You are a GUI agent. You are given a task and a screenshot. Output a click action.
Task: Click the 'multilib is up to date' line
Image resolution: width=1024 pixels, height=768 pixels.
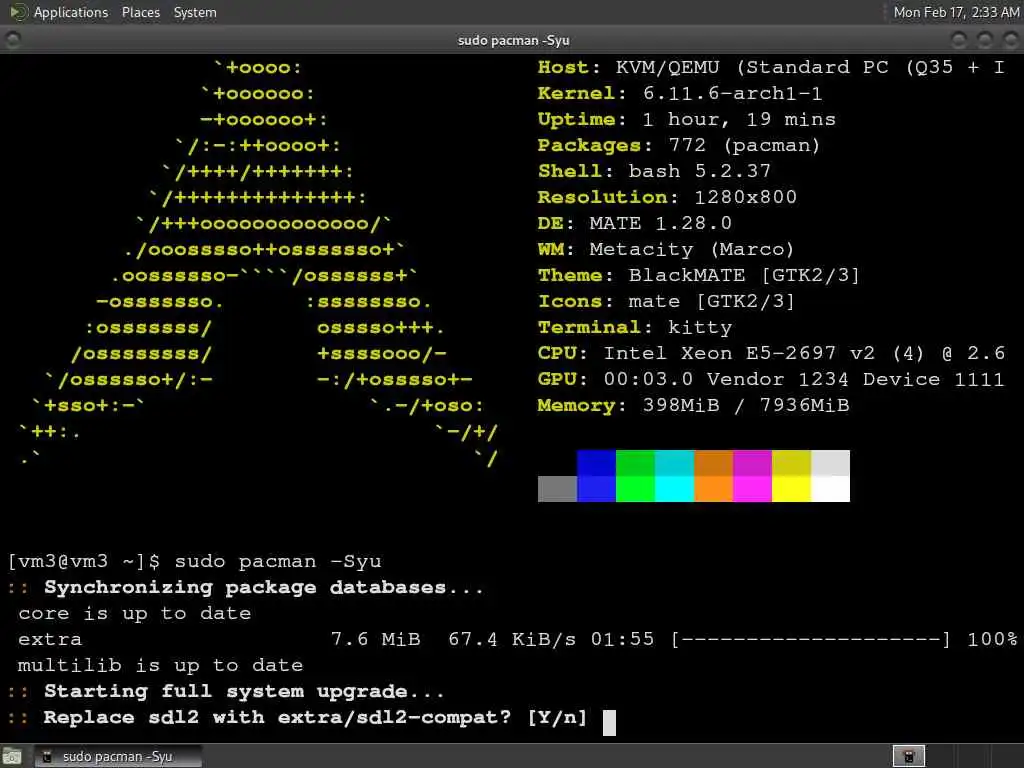point(161,665)
